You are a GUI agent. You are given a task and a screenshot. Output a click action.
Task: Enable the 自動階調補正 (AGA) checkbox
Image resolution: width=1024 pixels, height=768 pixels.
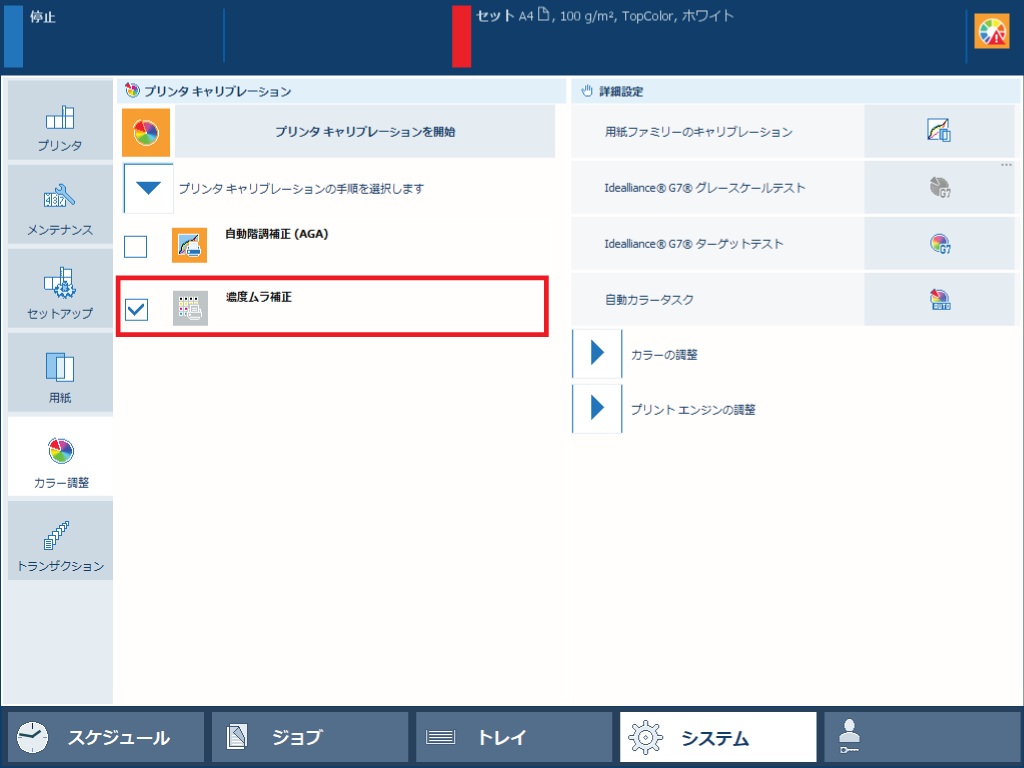136,247
